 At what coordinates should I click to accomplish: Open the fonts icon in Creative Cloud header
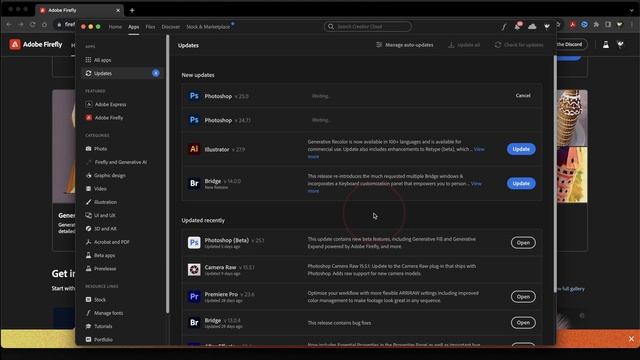(x=504, y=27)
